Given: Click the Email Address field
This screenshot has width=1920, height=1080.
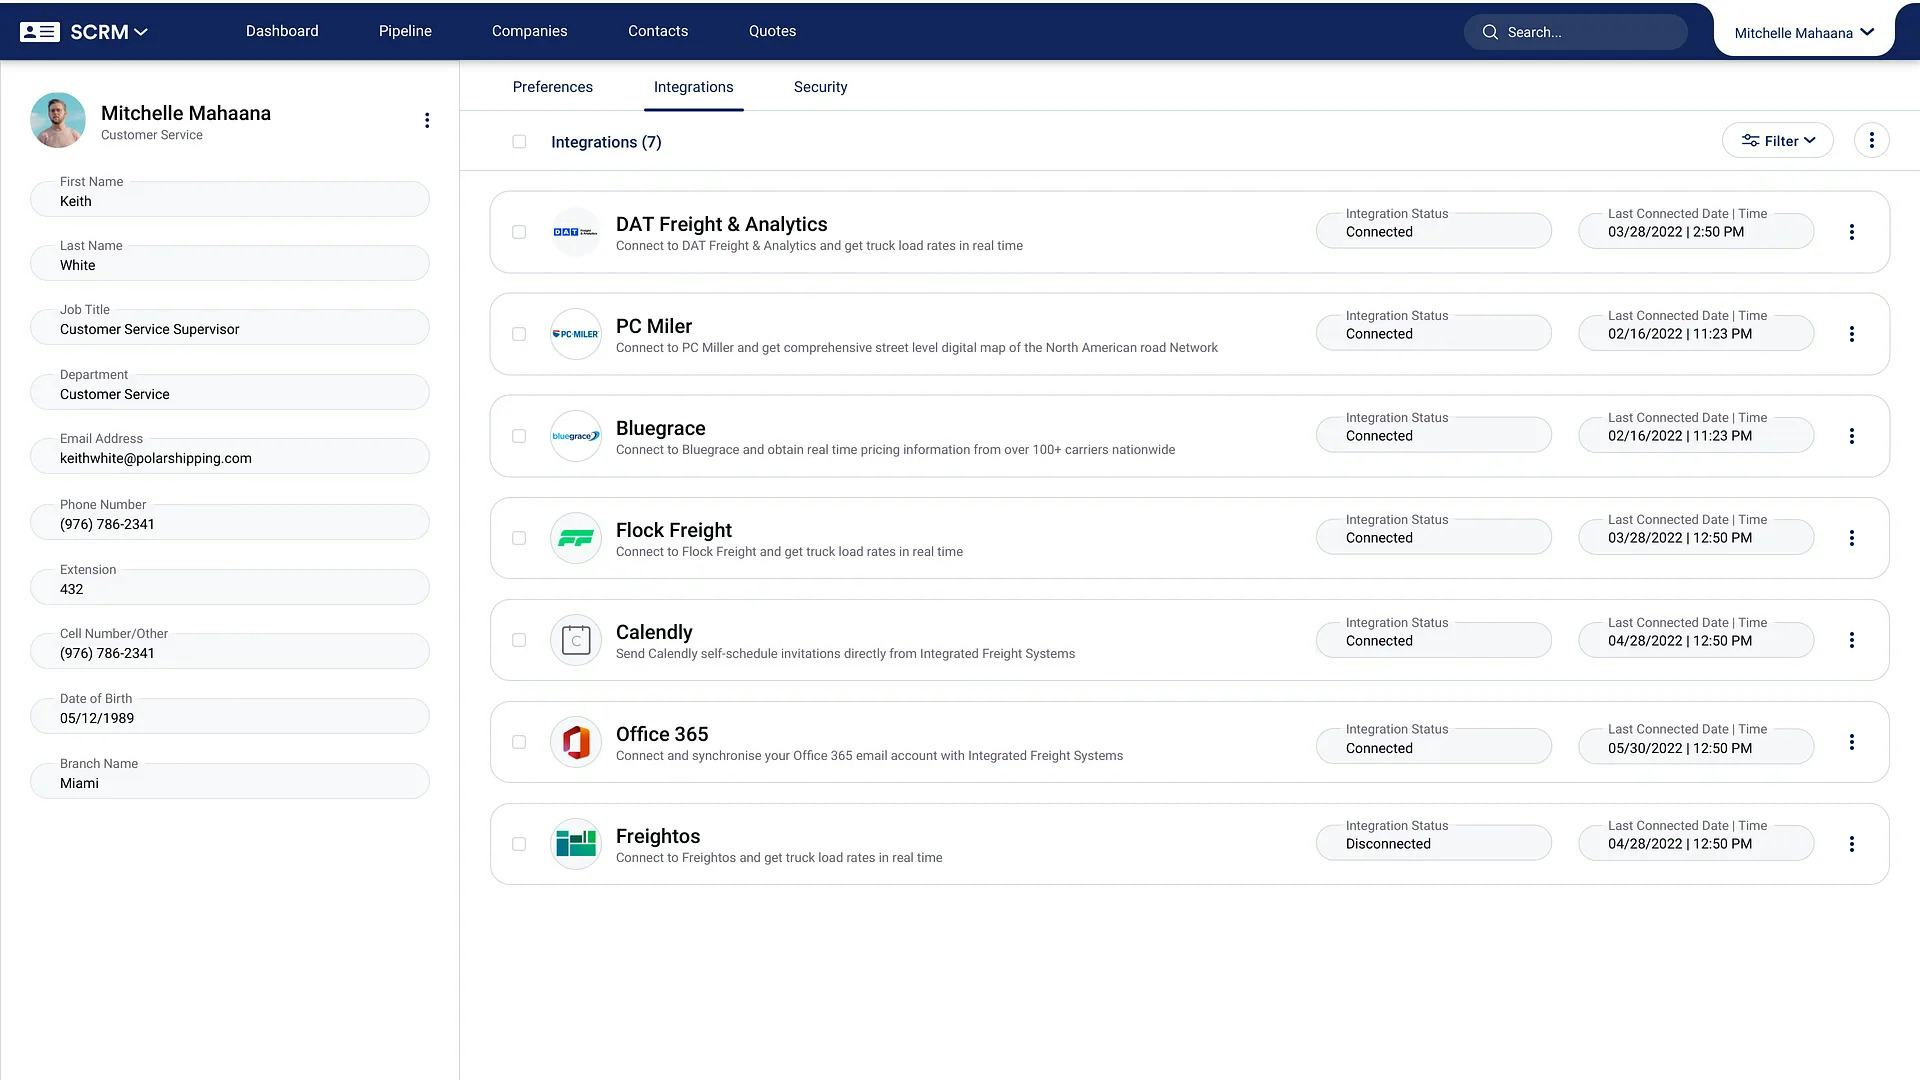Looking at the screenshot, I should [x=229, y=457].
